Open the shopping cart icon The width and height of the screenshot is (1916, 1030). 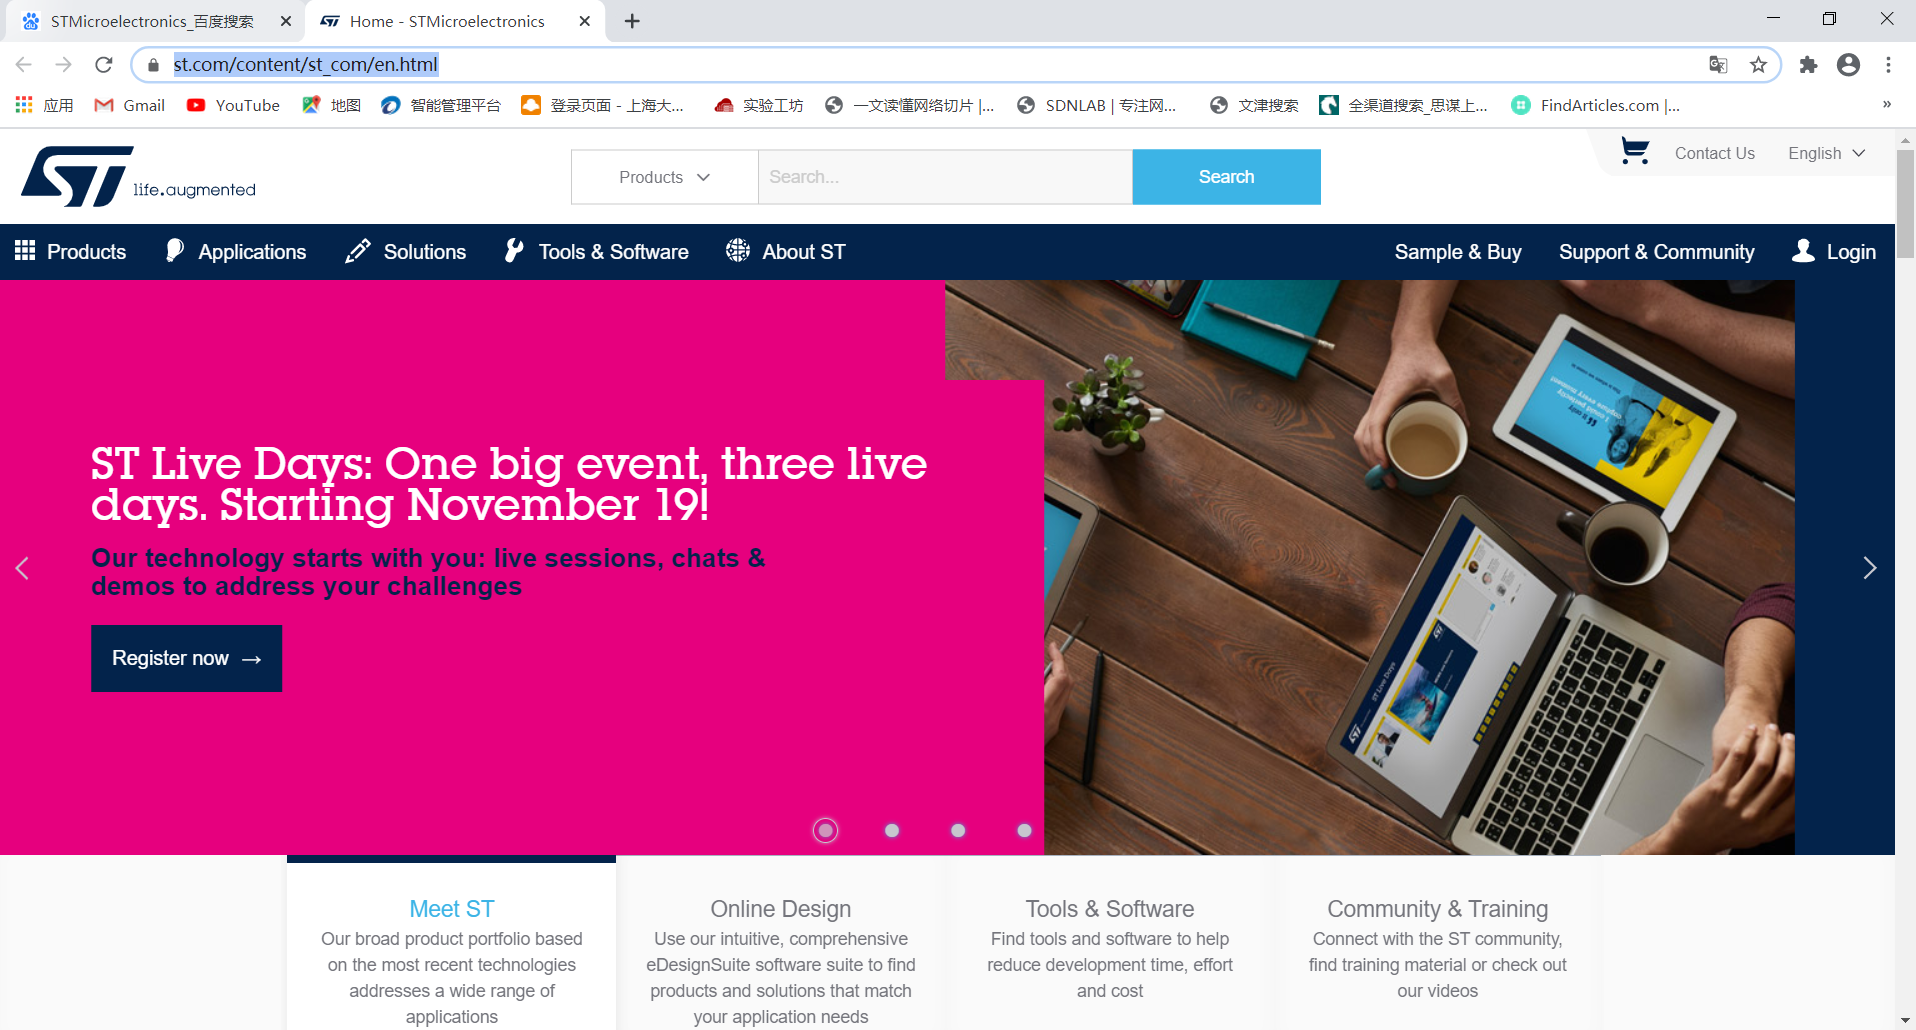point(1635,152)
